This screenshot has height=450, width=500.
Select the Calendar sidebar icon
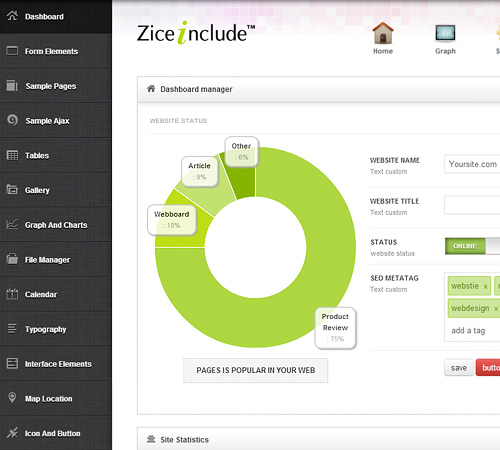click(x=12, y=294)
